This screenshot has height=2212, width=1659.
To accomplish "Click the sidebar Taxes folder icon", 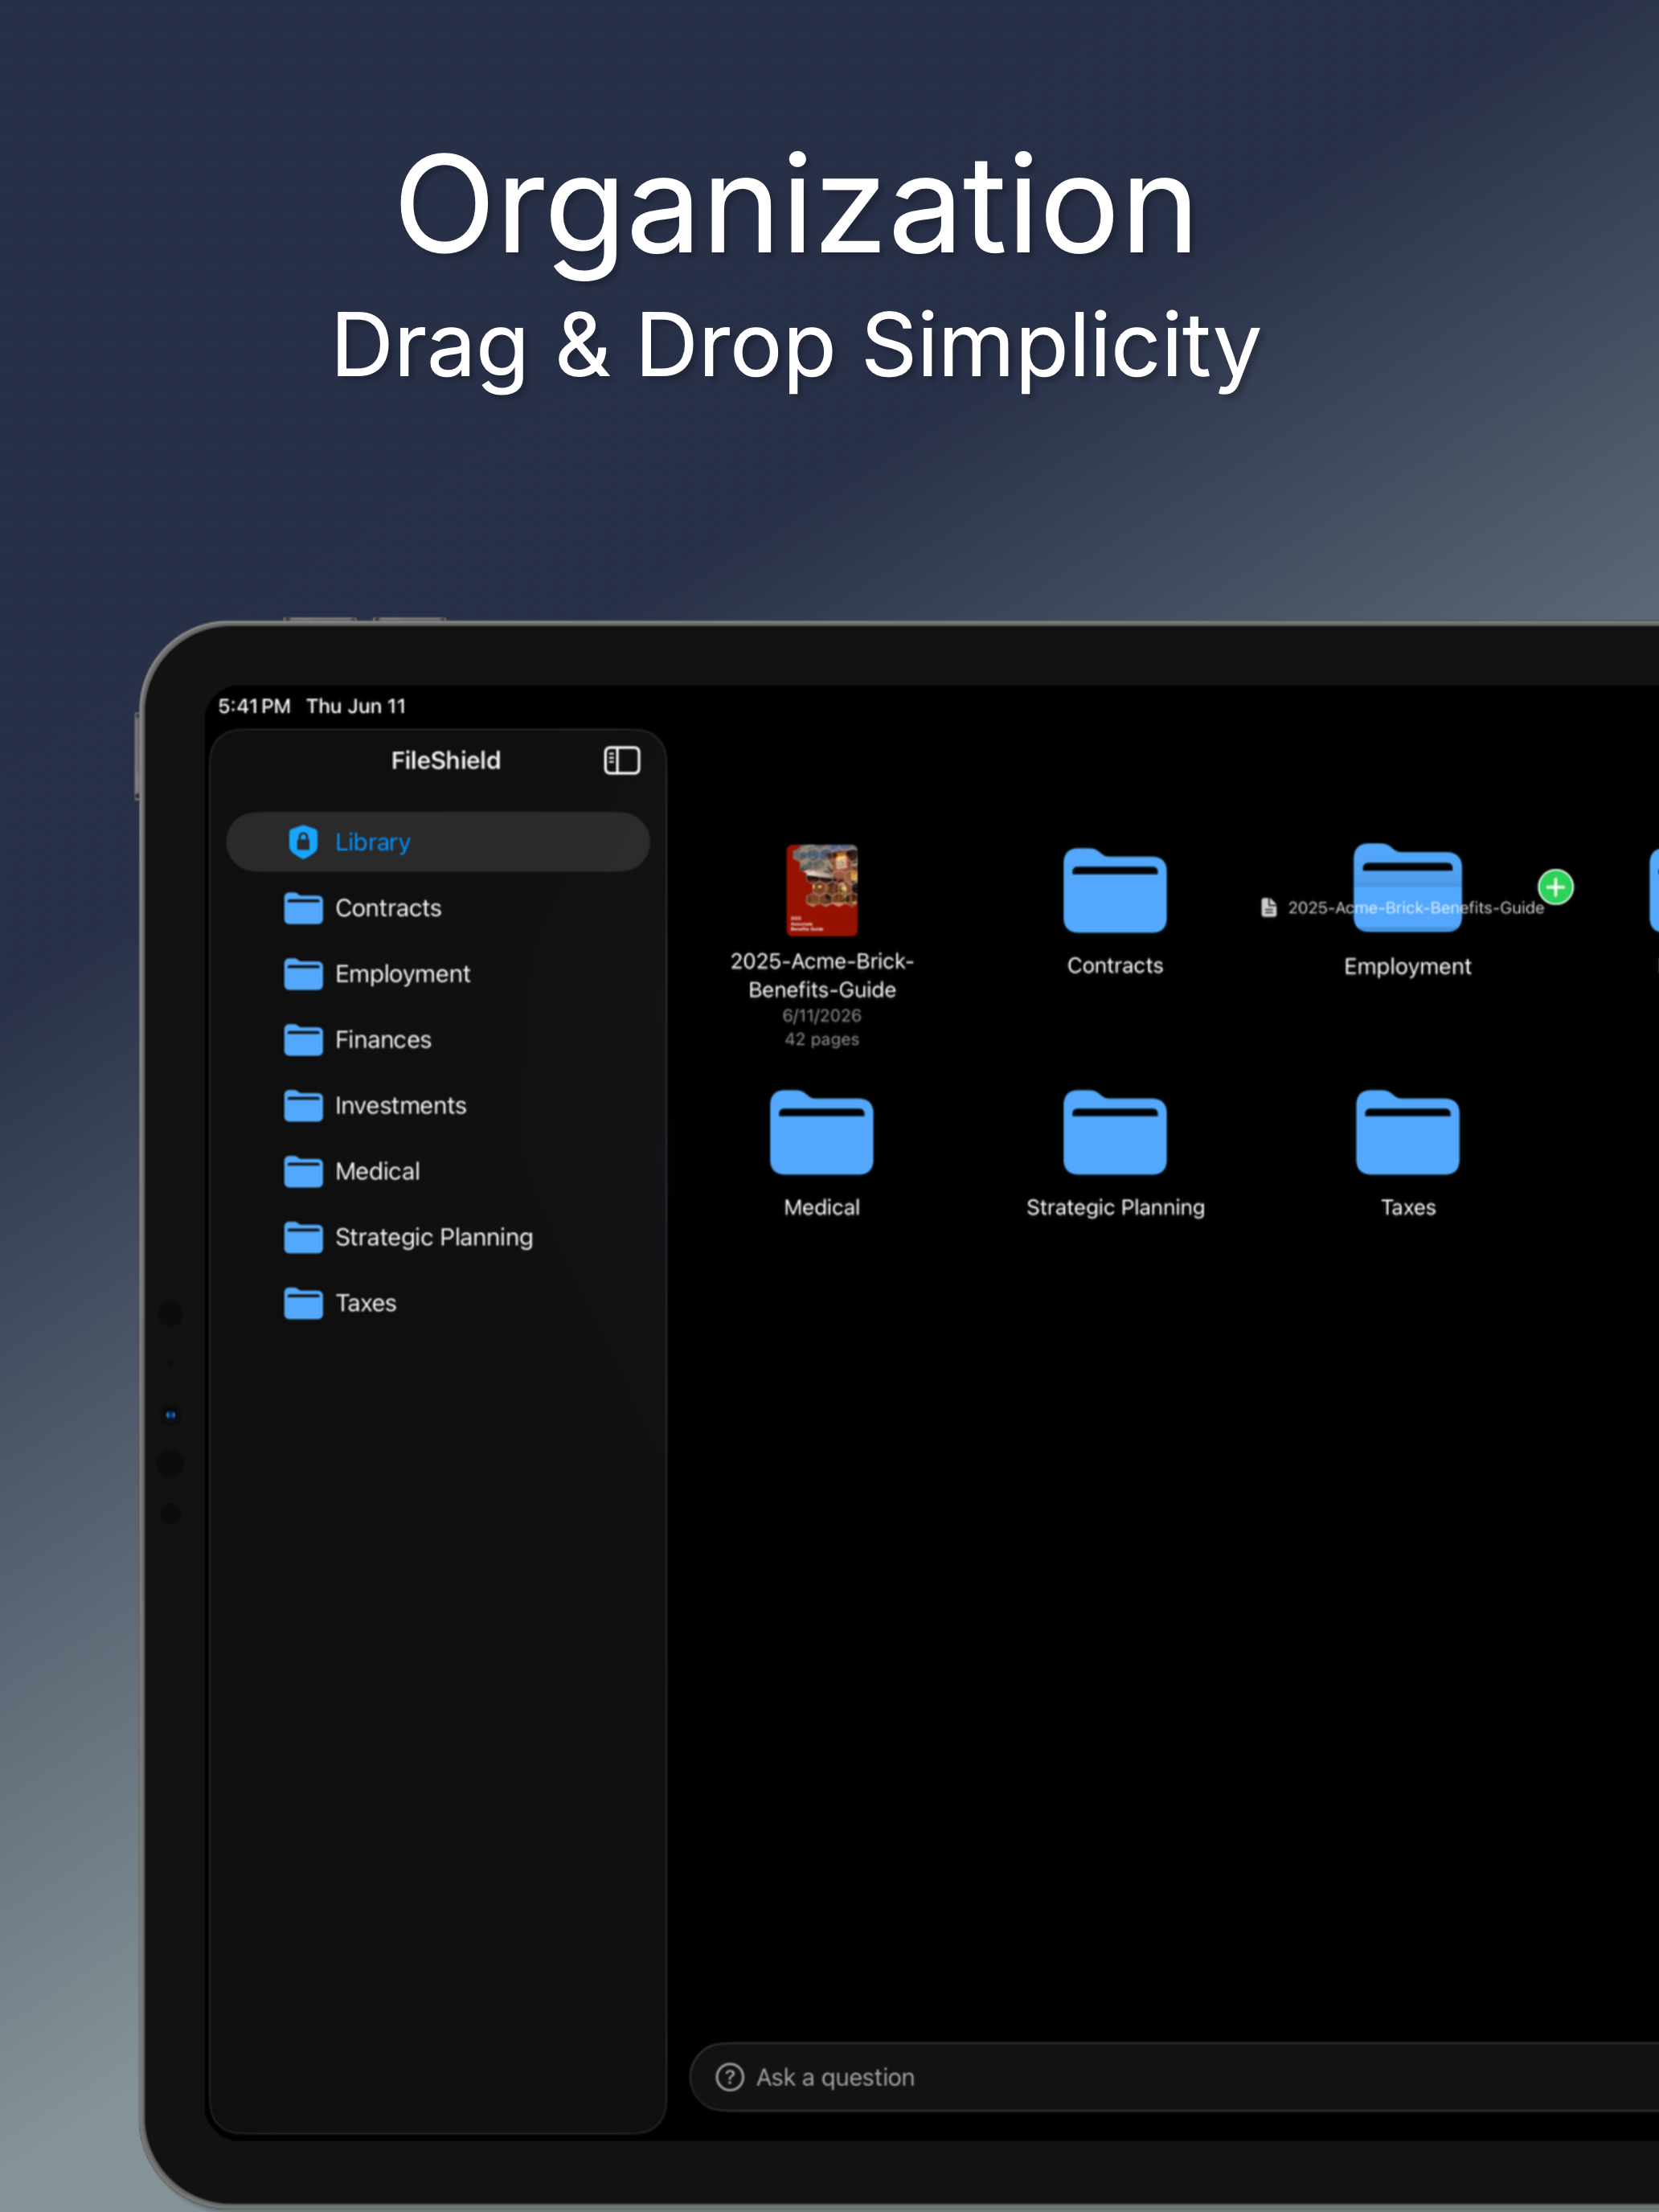I will click(x=303, y=1303).
